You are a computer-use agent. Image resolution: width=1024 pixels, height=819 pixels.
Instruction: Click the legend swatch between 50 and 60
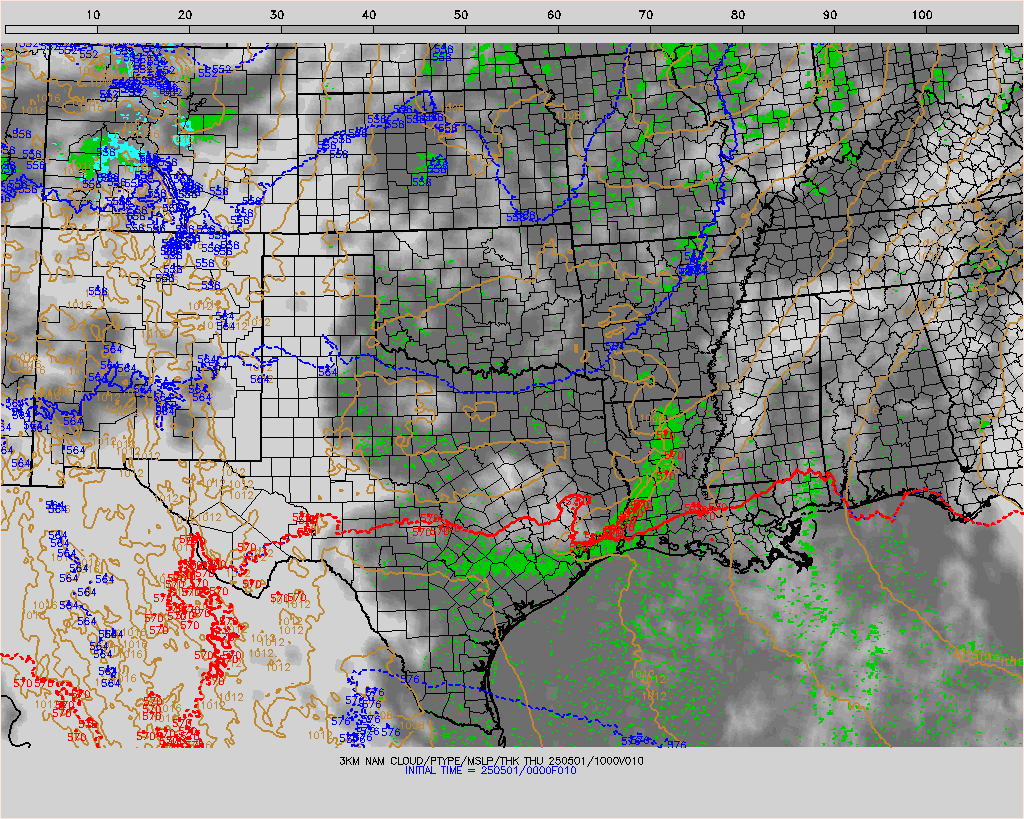coord(511,29)
